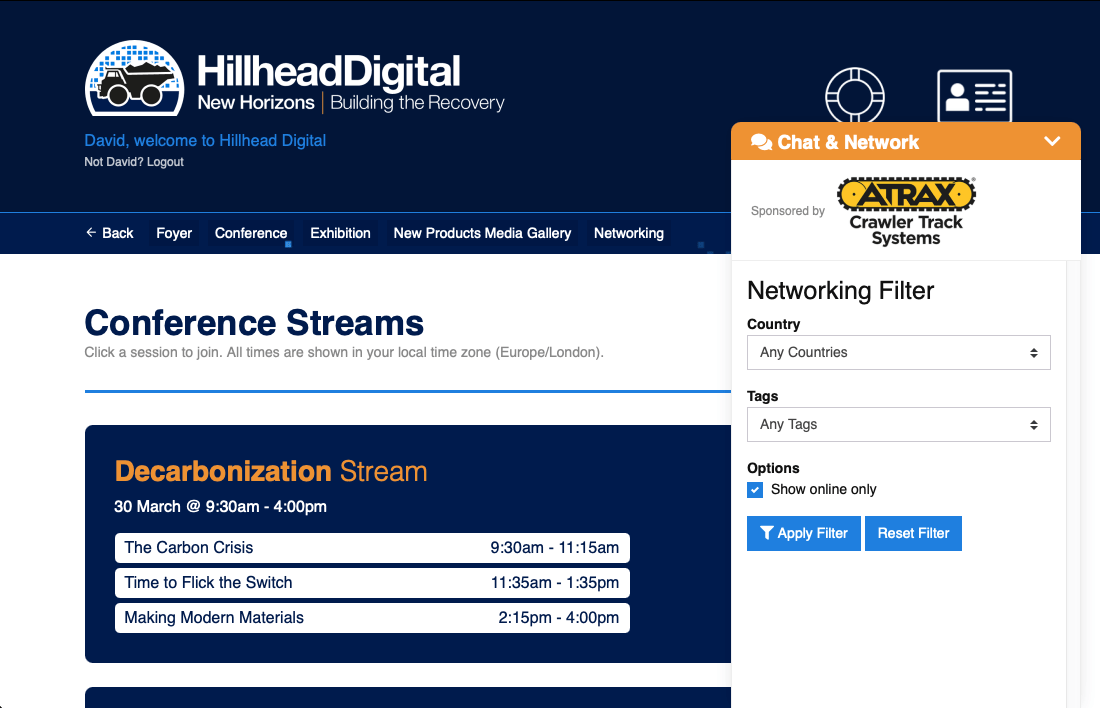Collapse the Chat & Network panel chevron
The height and width of the screenshot is (708, 1100).
pos(1052,141)
